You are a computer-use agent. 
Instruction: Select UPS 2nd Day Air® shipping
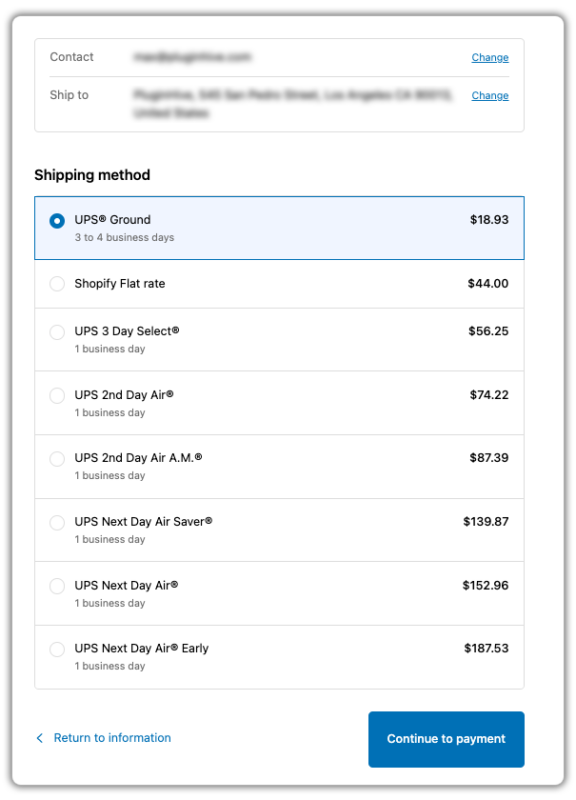pos(57,396)
